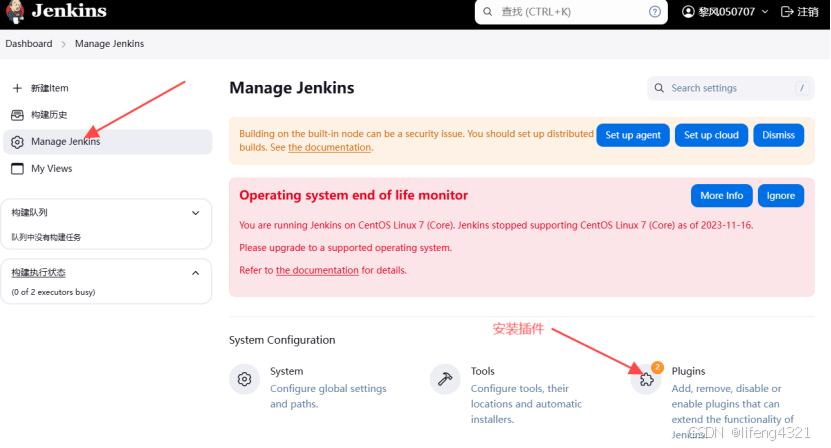The width and height of the screenshot is (831, 448).
Task: Click the magnifier icon in Search settings
Action: (659, 88)
